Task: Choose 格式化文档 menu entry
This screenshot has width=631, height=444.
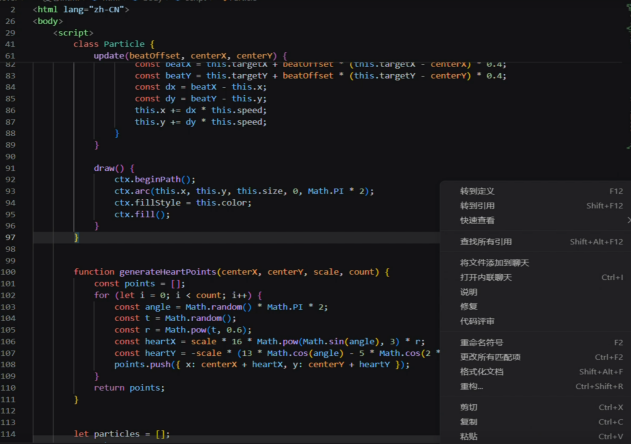Action: 536,372
